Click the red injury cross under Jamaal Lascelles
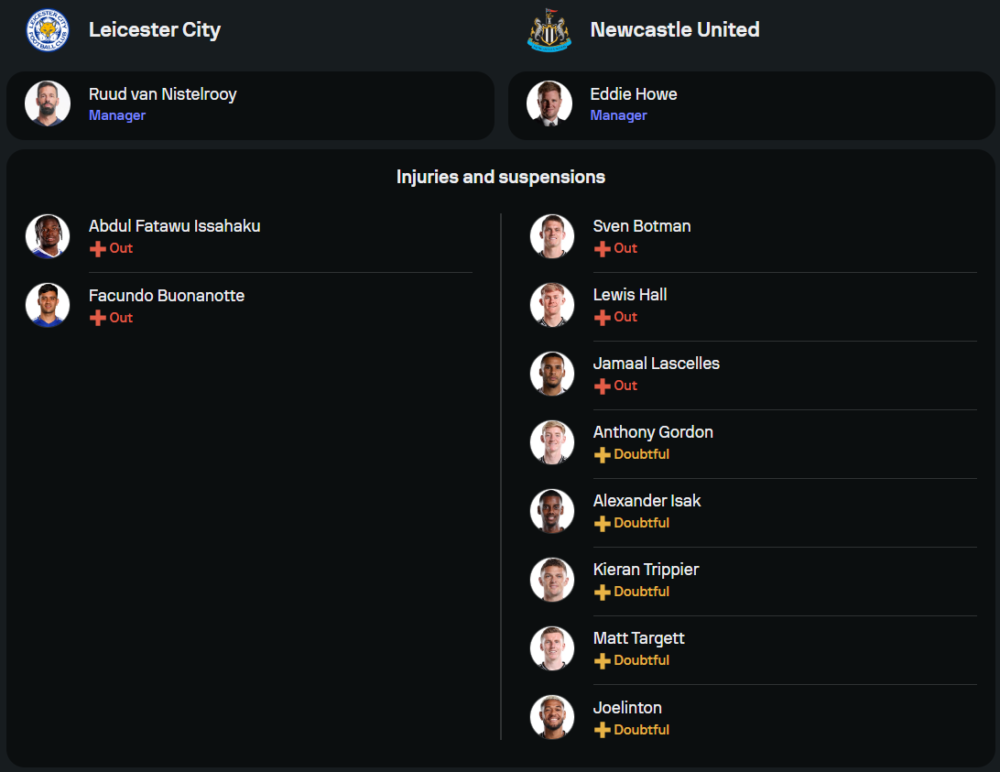This screenshot has height=772, width=1000. 602,386
